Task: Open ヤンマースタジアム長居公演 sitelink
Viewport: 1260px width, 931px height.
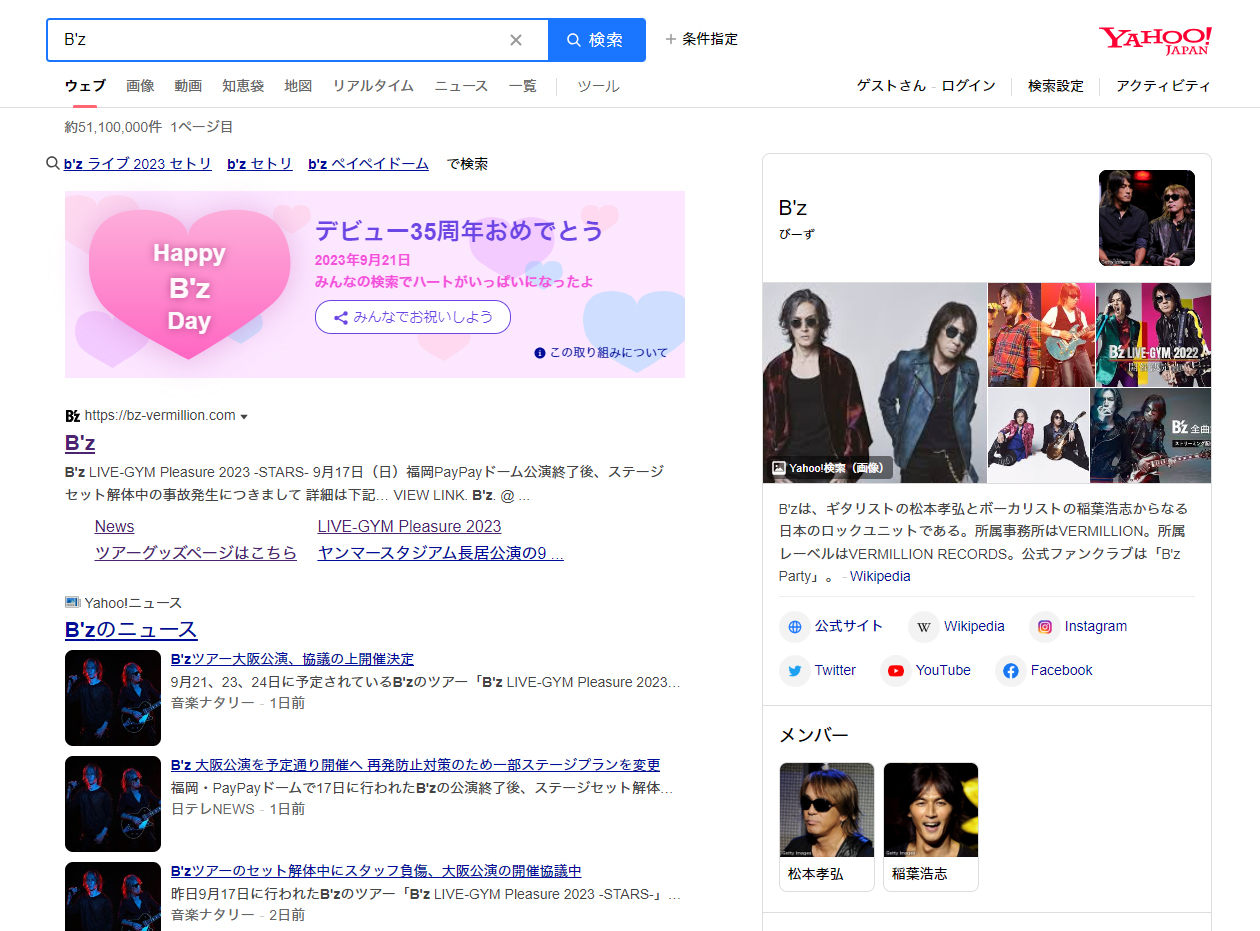Action: pos(441,553)
